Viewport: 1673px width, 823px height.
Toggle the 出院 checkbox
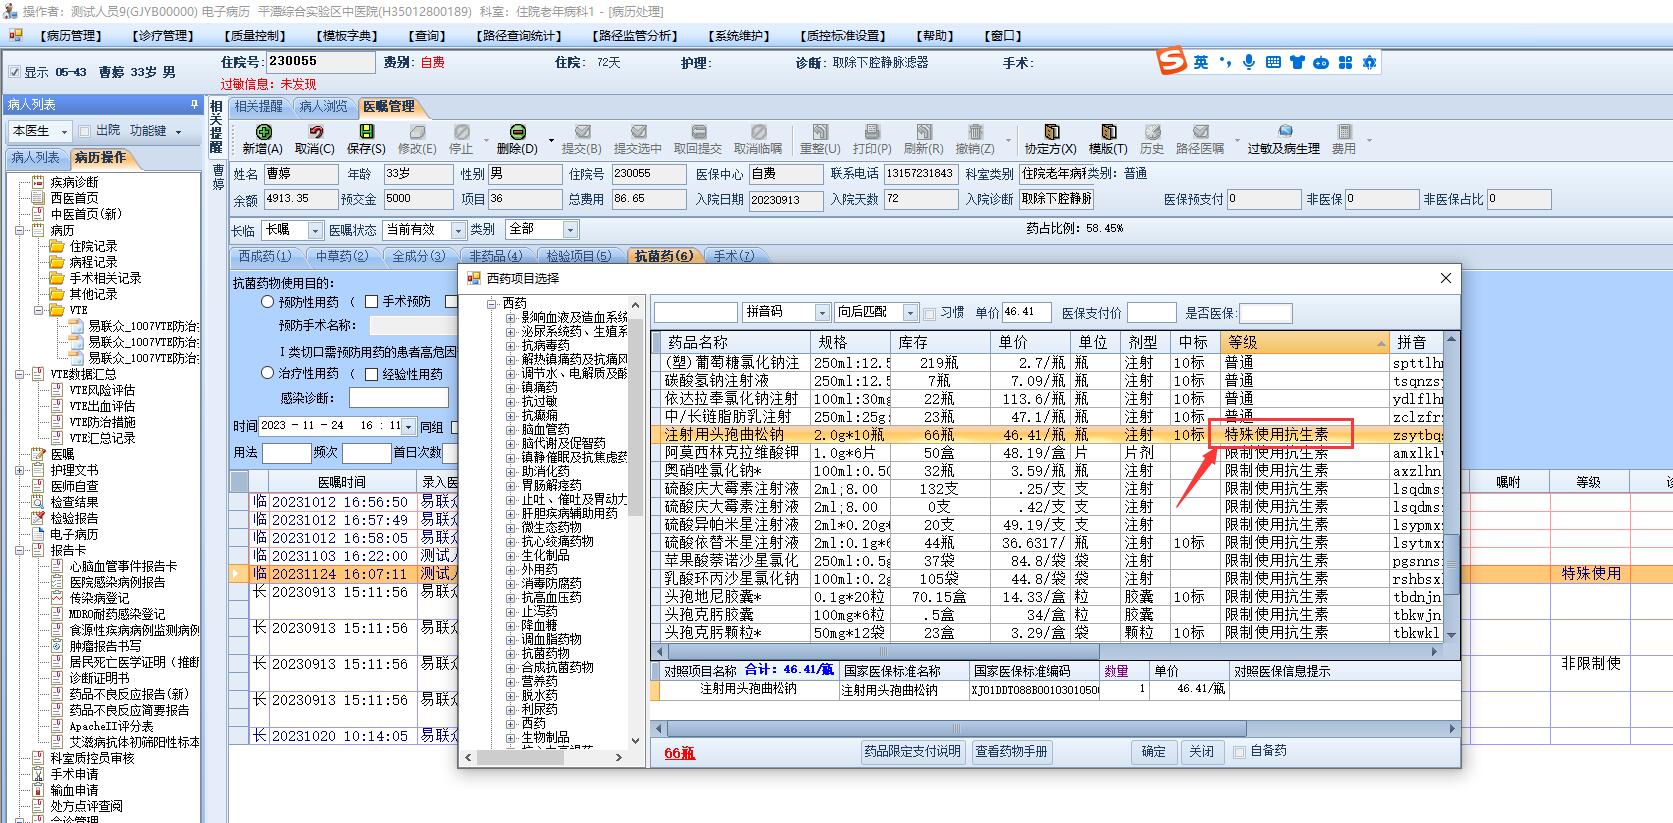point(85,131)
